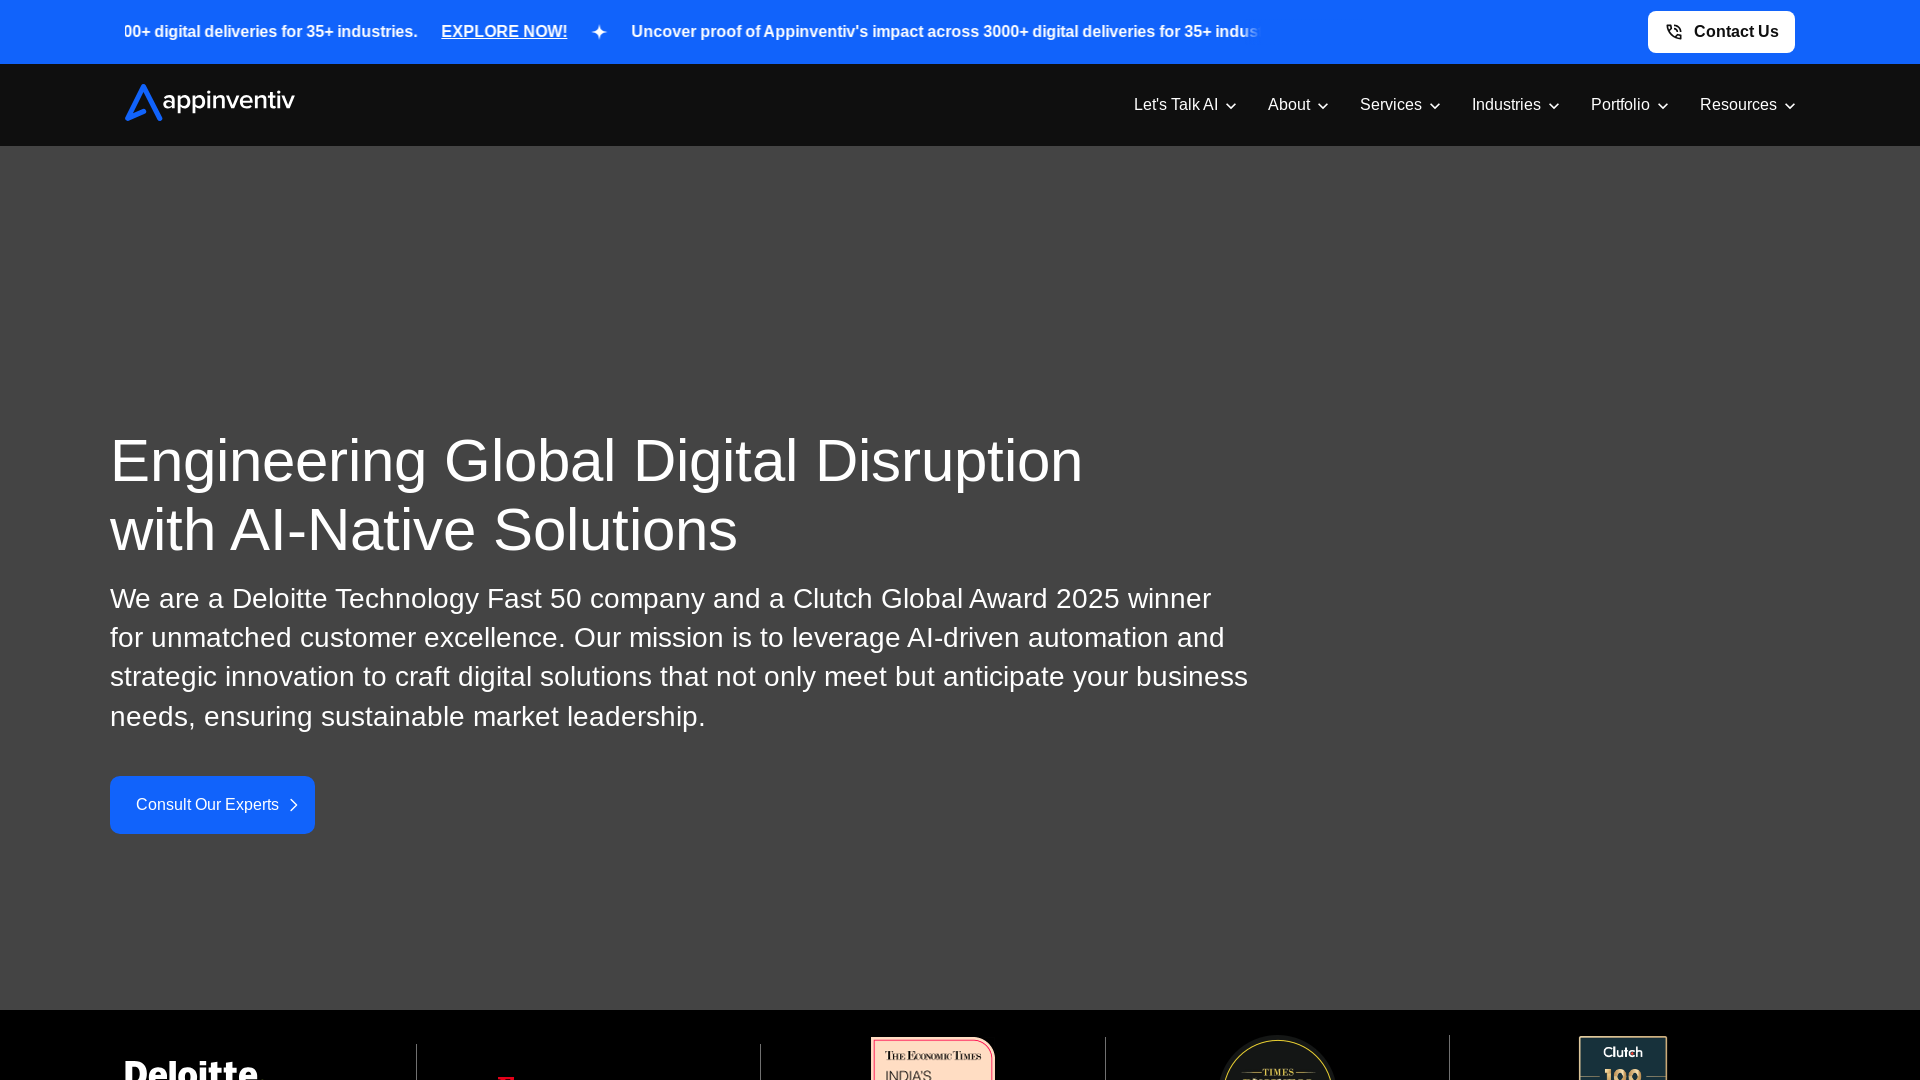Screen dimensions: 1920x1080
Task: Open the About menu
Action: click(x=1298, y=105)
